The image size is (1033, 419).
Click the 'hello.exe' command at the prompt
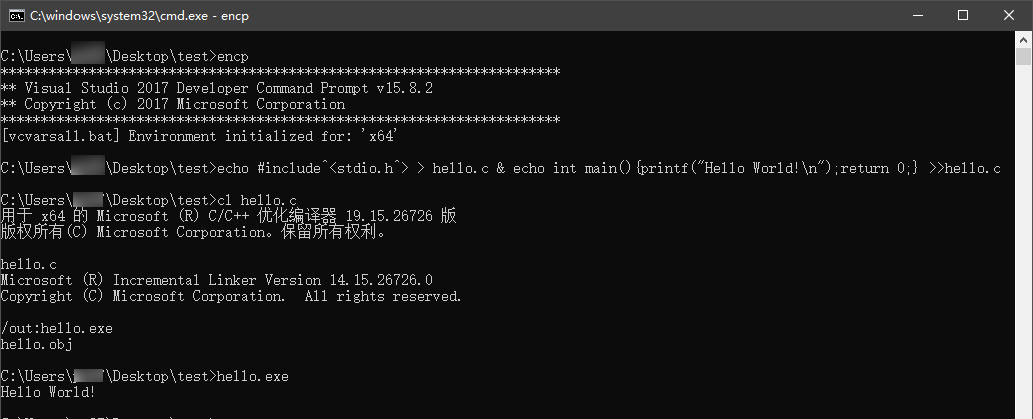tap(252, 376)
